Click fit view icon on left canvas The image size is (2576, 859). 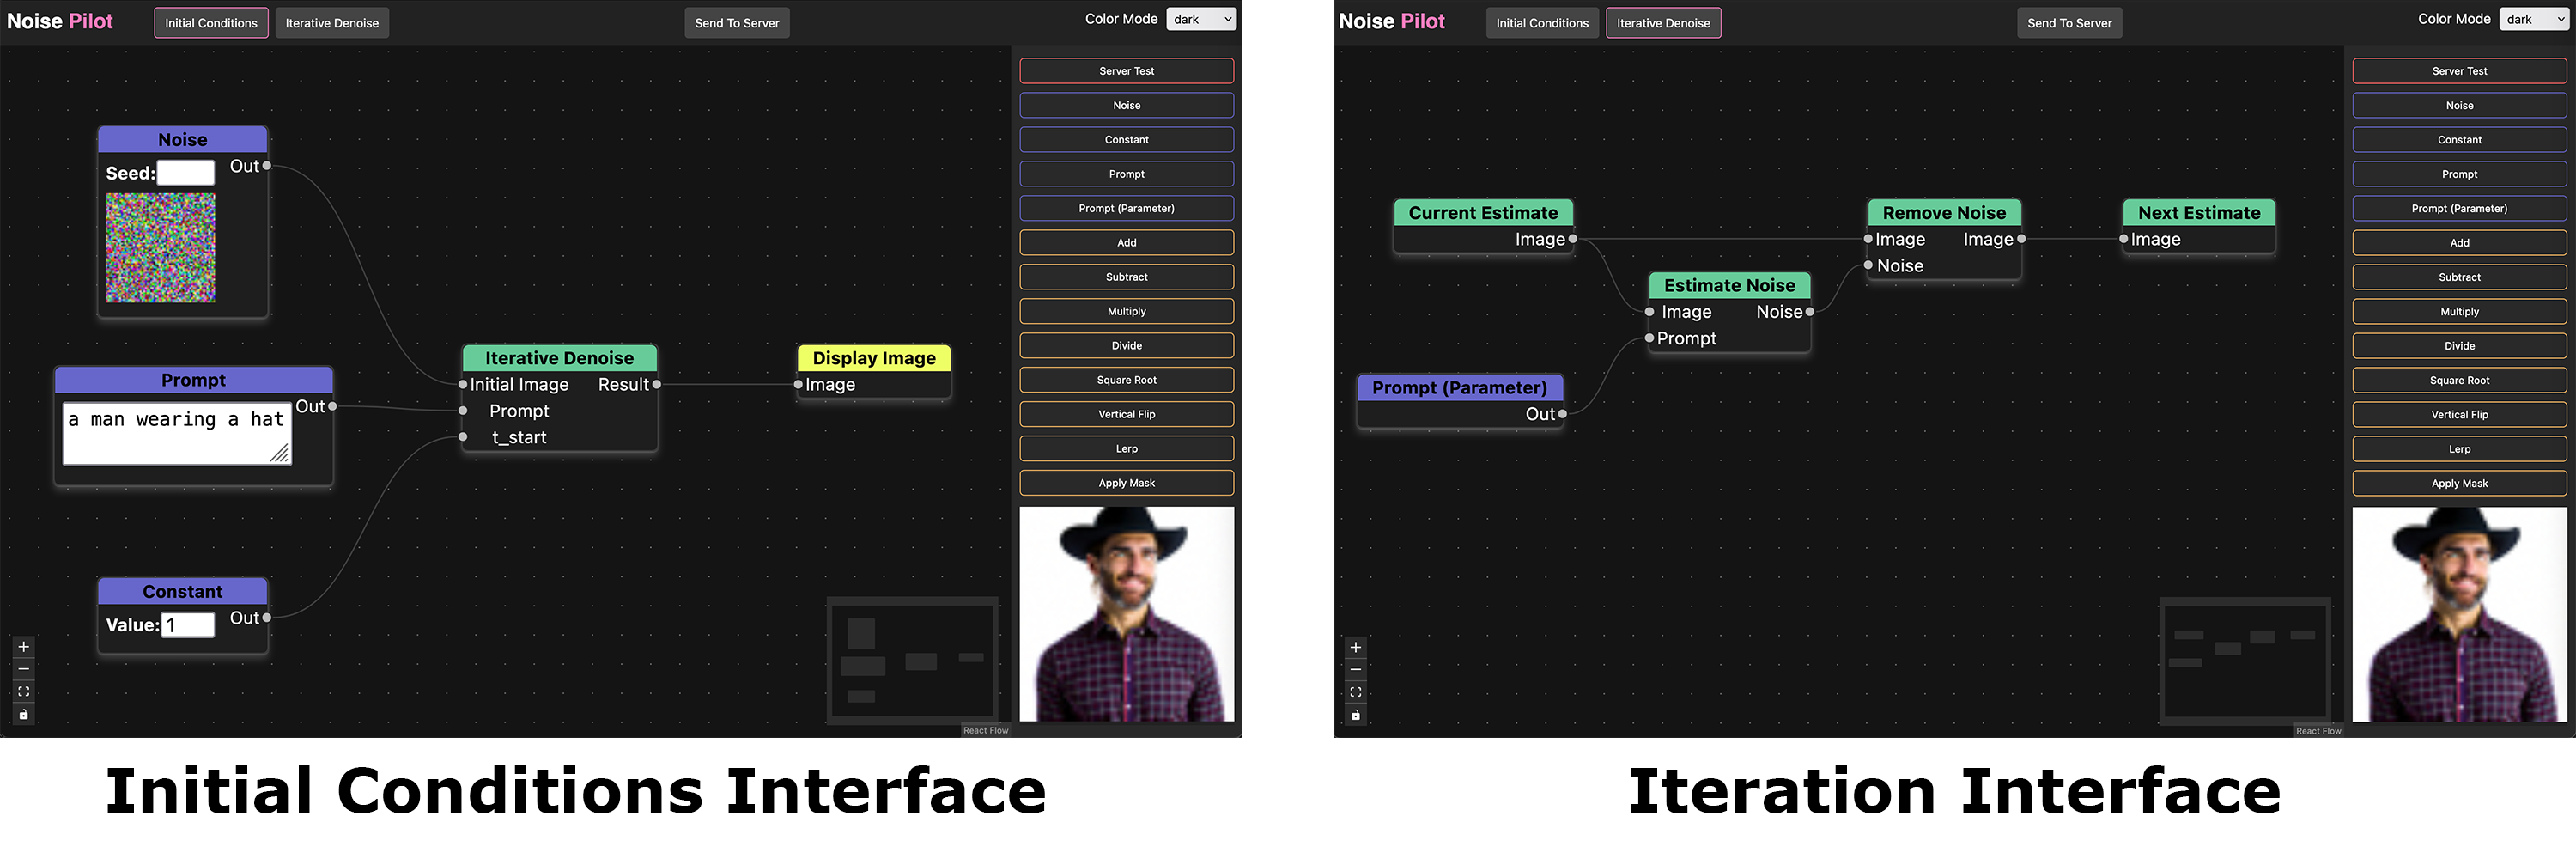pos(24,692)
